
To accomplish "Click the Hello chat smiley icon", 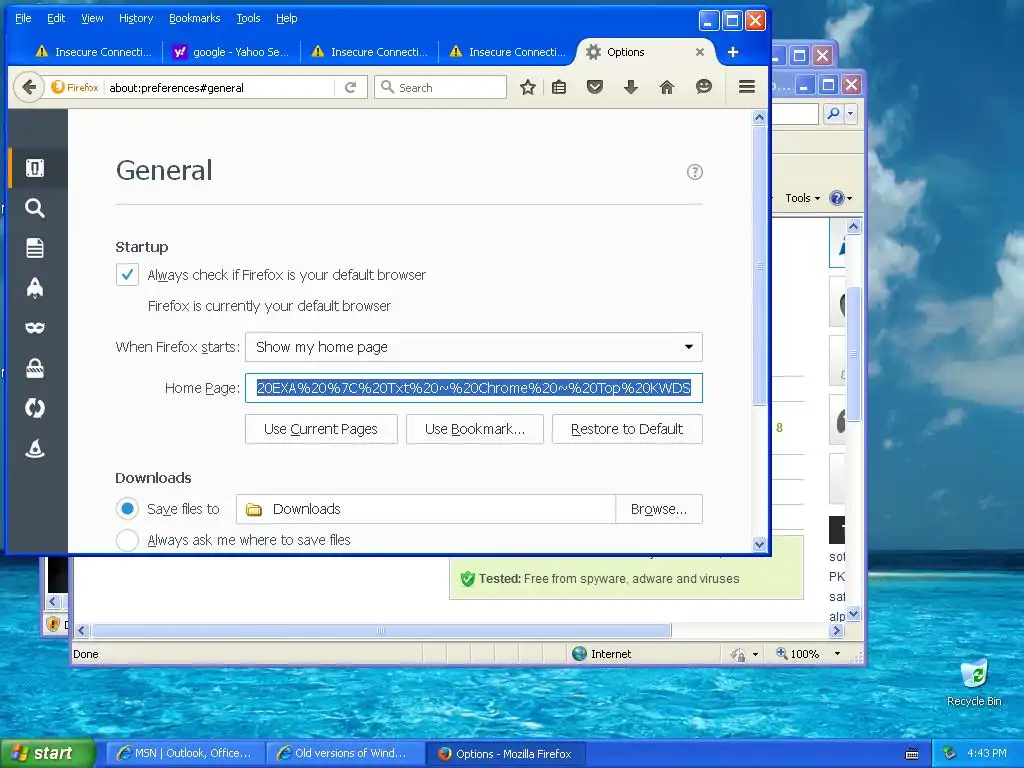I will point(703,88).
